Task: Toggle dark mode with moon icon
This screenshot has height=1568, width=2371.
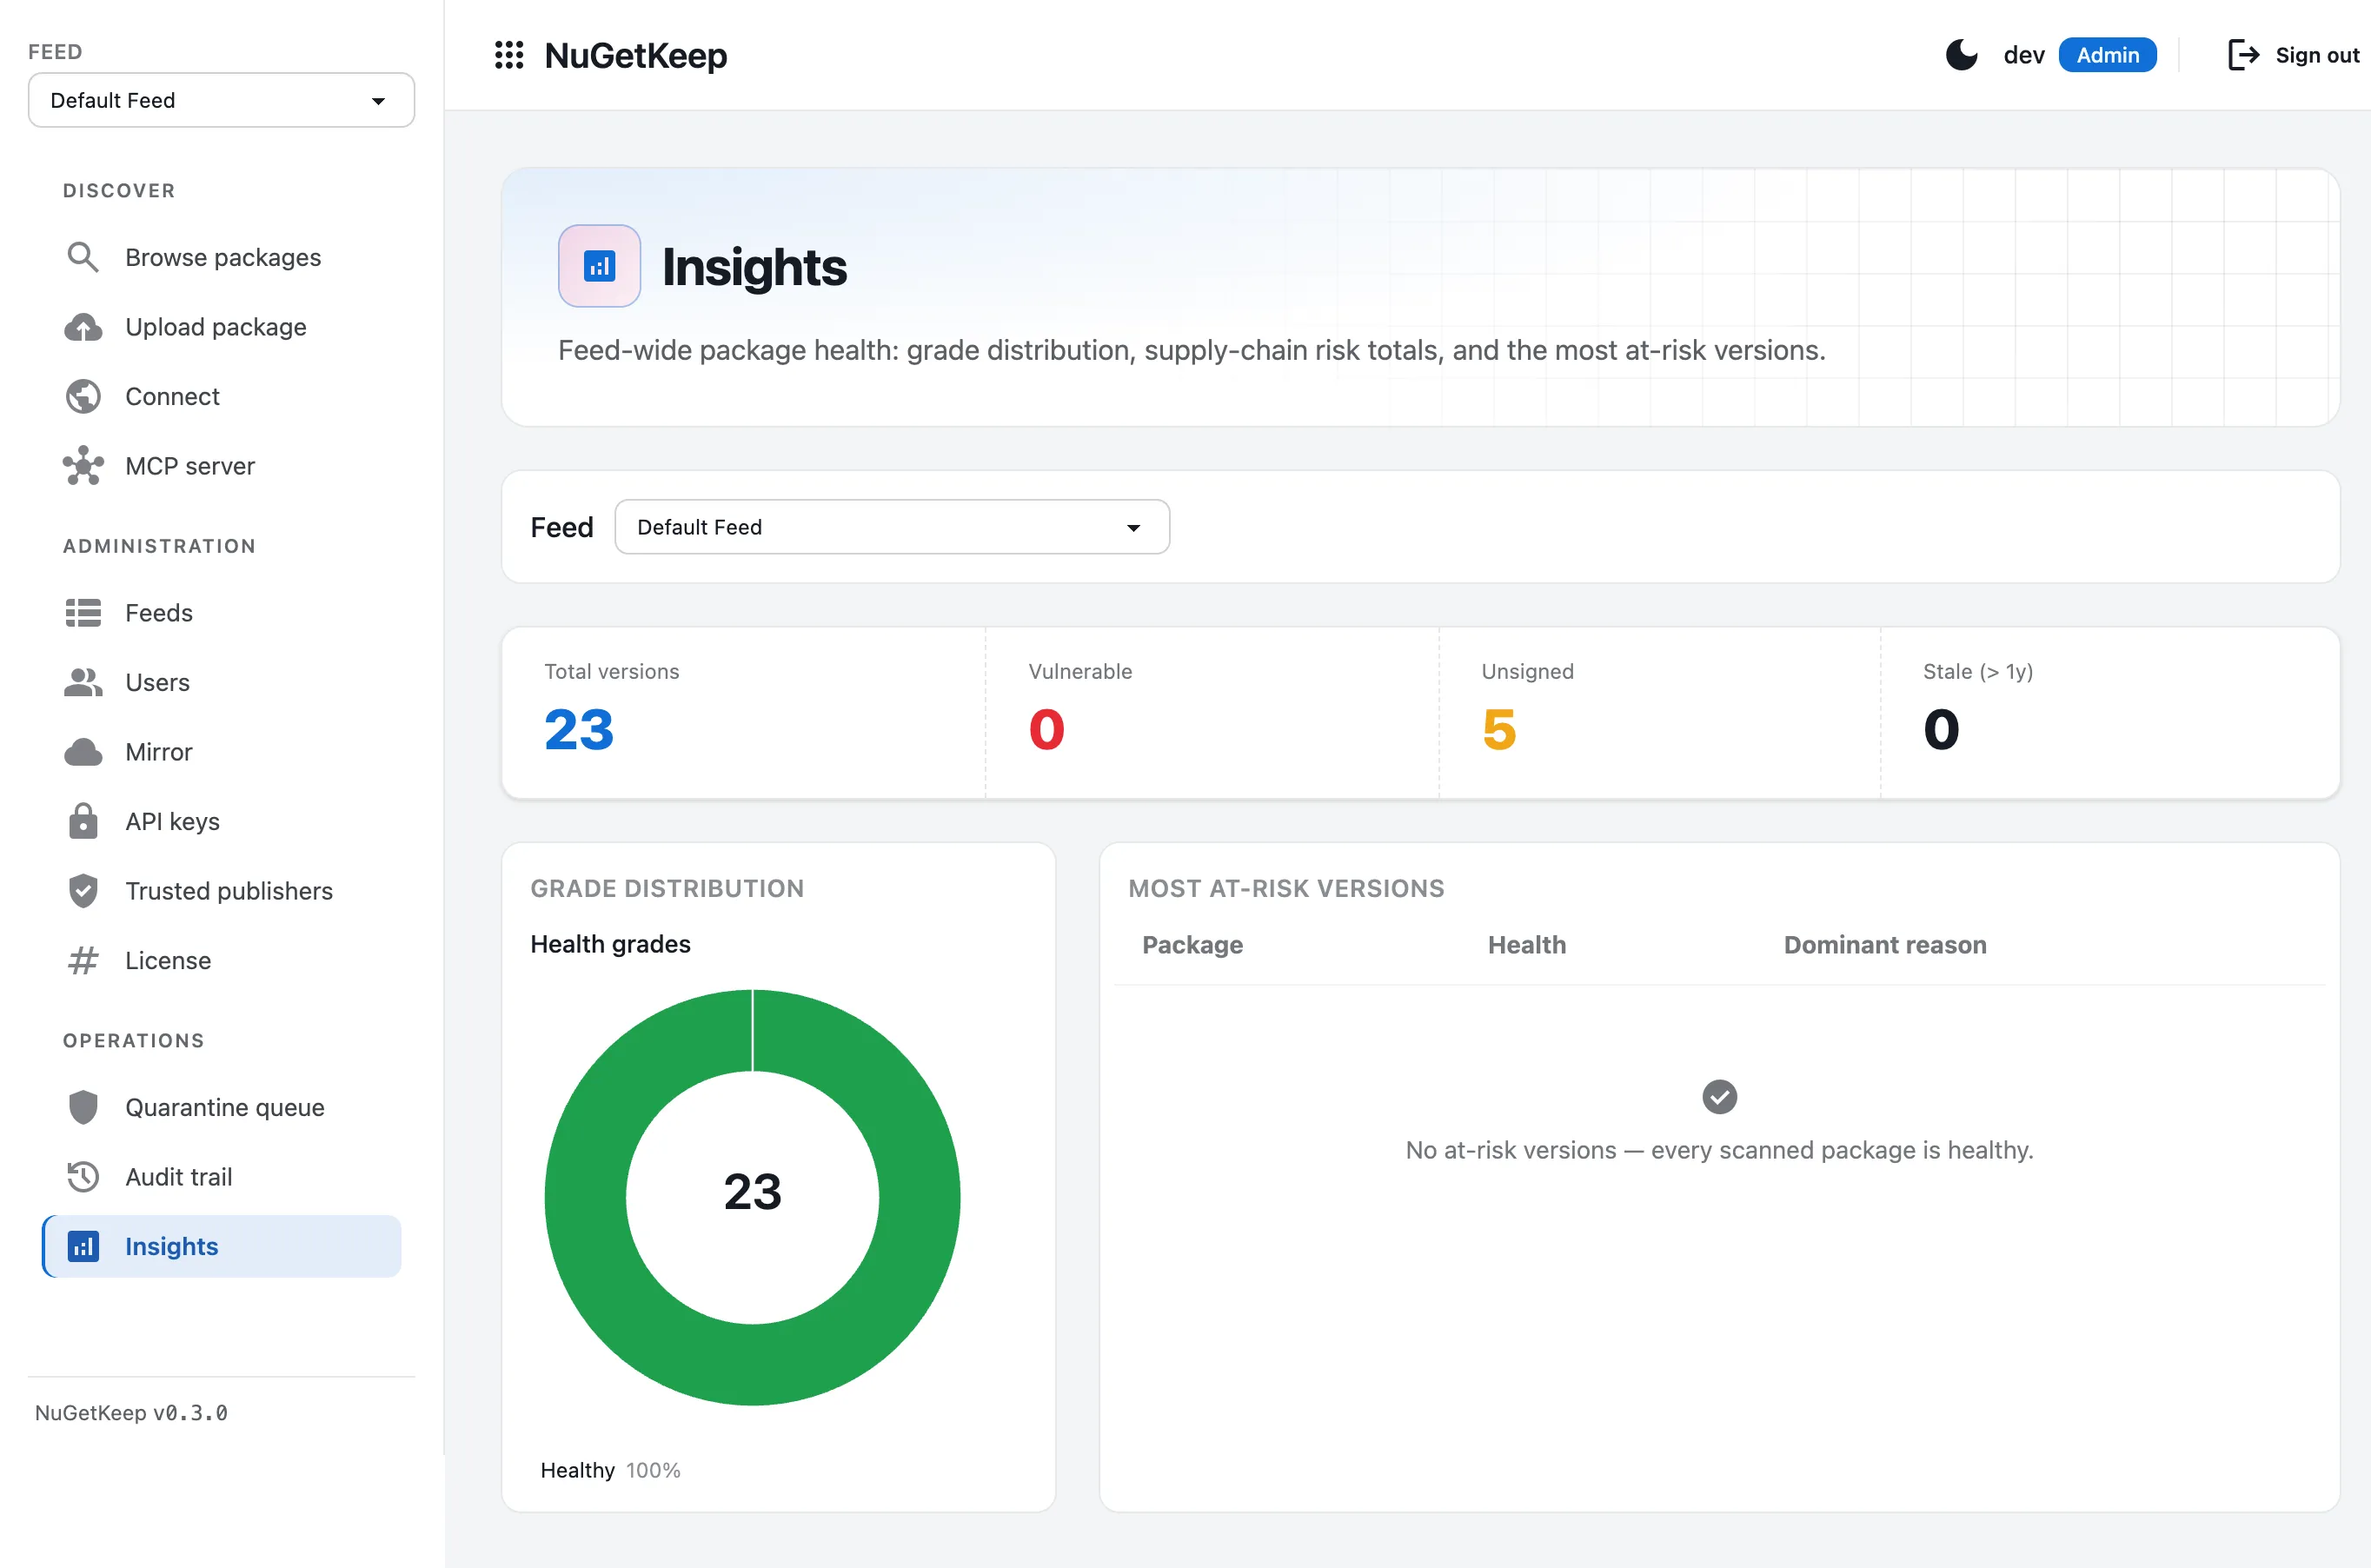Action: [1961, 55]
